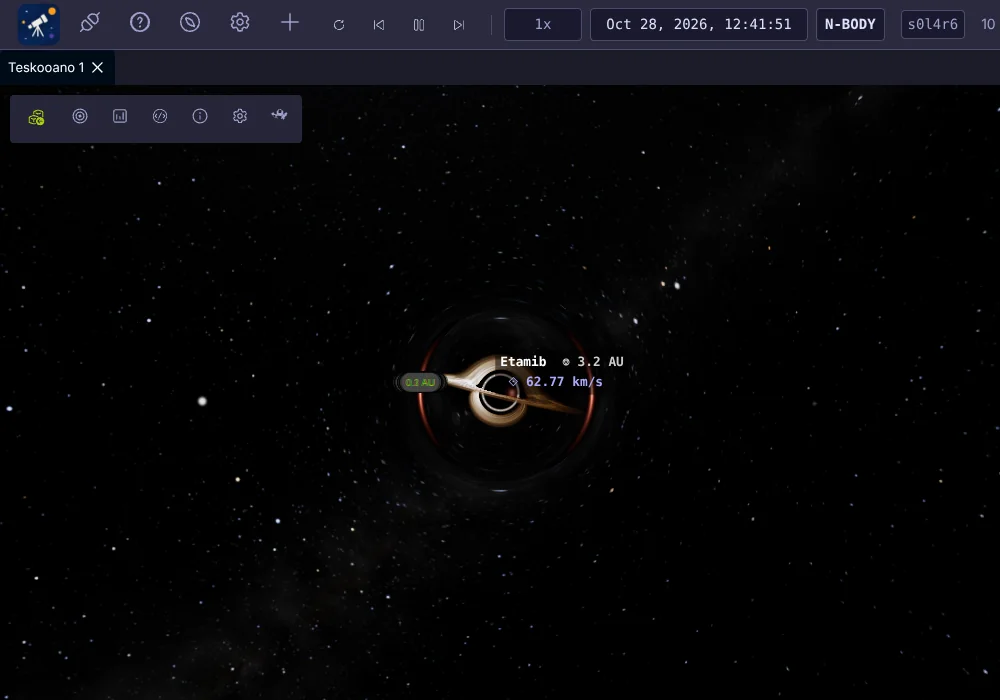
Task: Click the concentric circles focus icon
Action: [x=80, y=116]
